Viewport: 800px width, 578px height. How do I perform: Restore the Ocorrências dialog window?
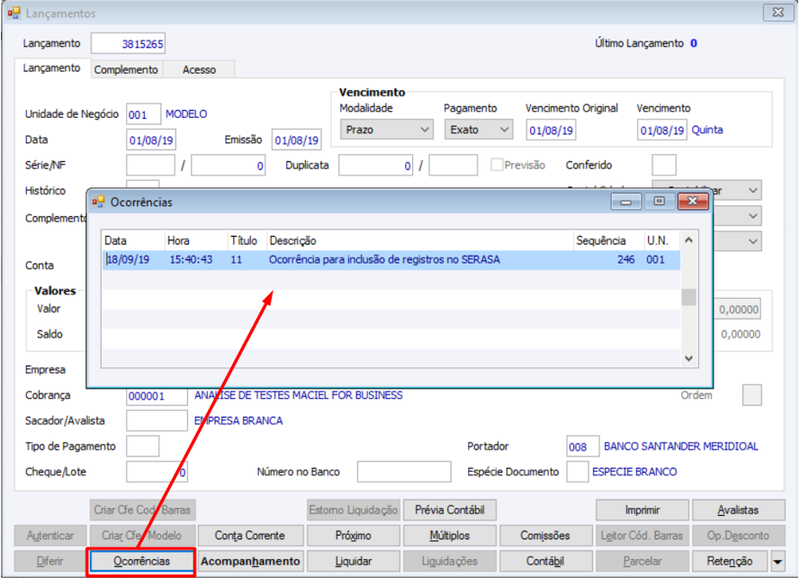[x=659, y=202]
